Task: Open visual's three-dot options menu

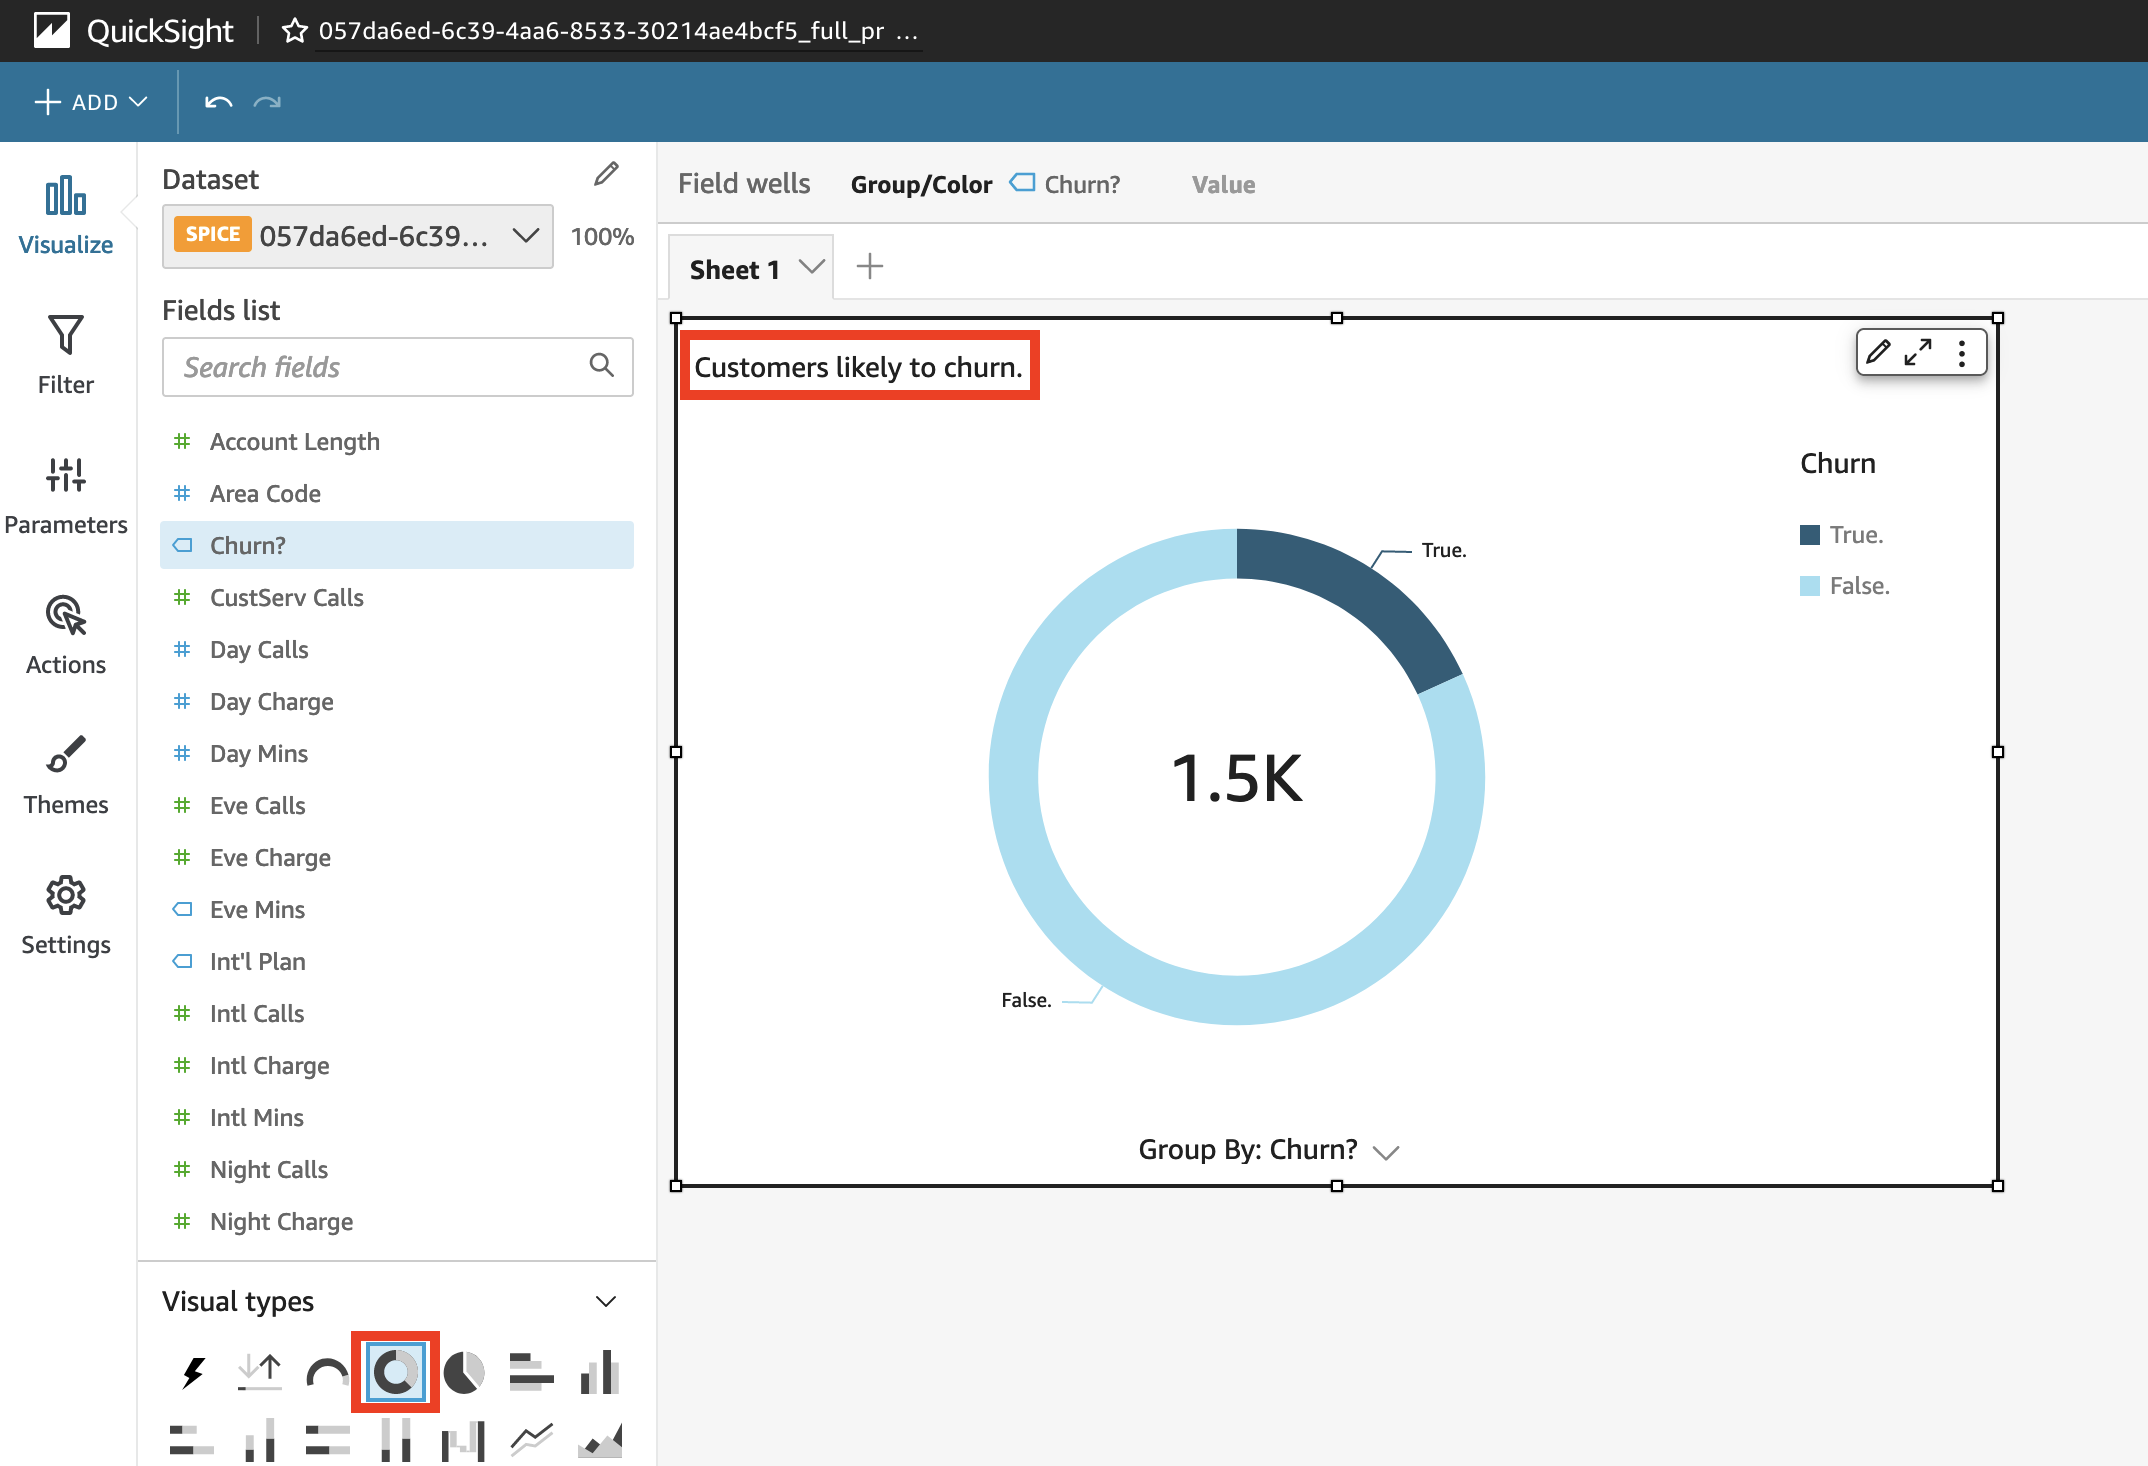Action: click(x=1961, y=353)
